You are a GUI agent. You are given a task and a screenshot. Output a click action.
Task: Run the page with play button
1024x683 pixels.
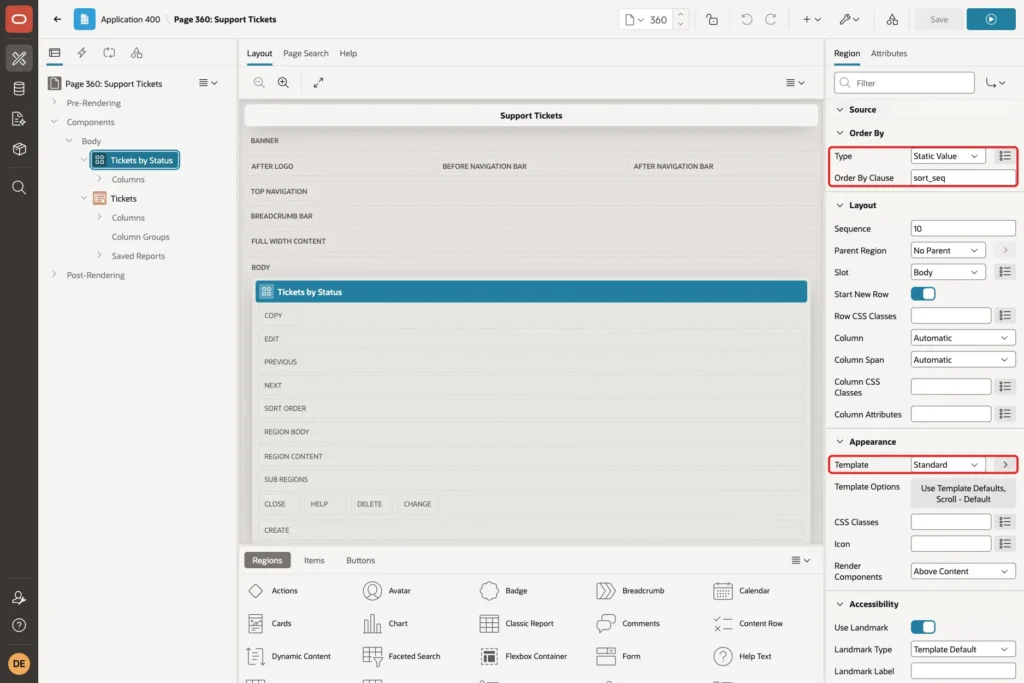point(991,20)
